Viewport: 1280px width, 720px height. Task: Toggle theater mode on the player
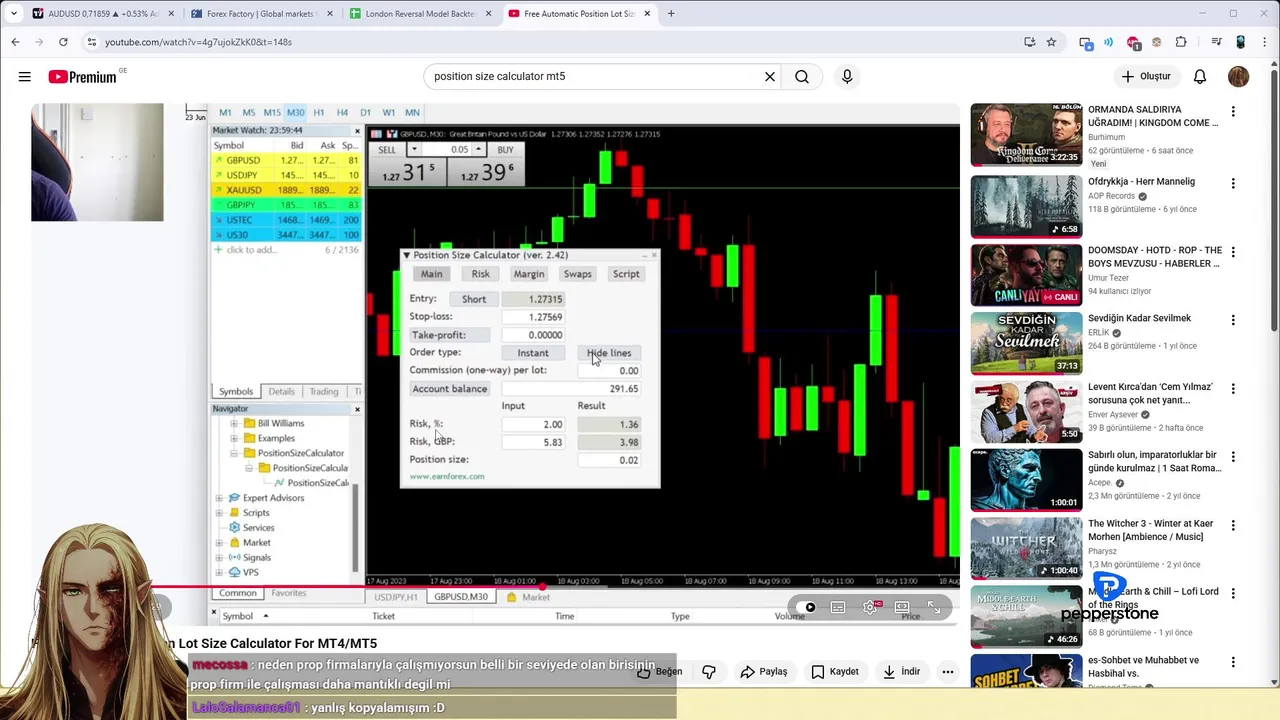tap(902, 607)
